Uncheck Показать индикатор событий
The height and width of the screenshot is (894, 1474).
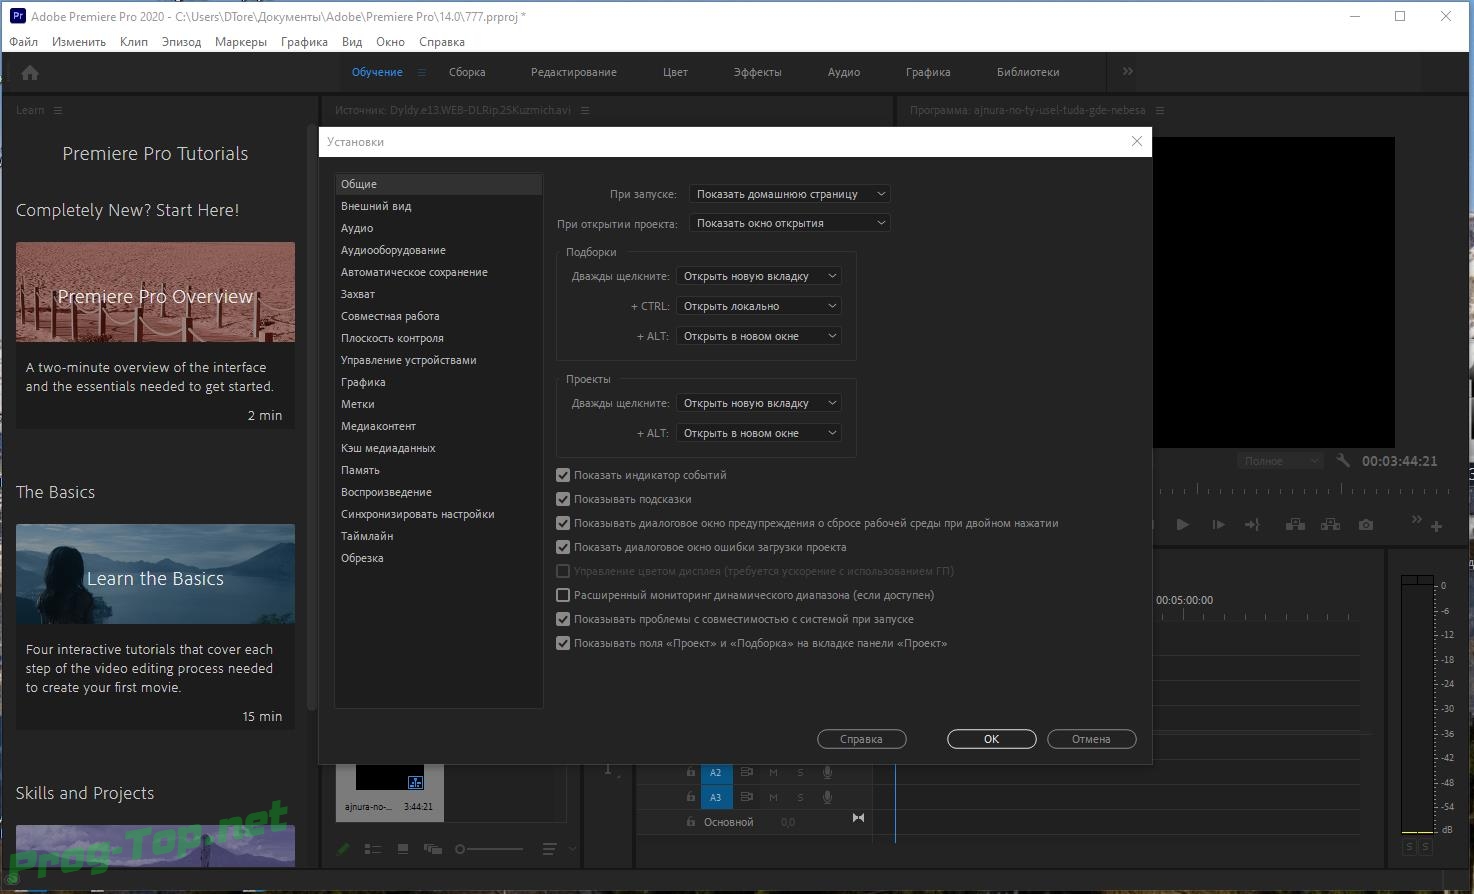(x=563, y=475)
